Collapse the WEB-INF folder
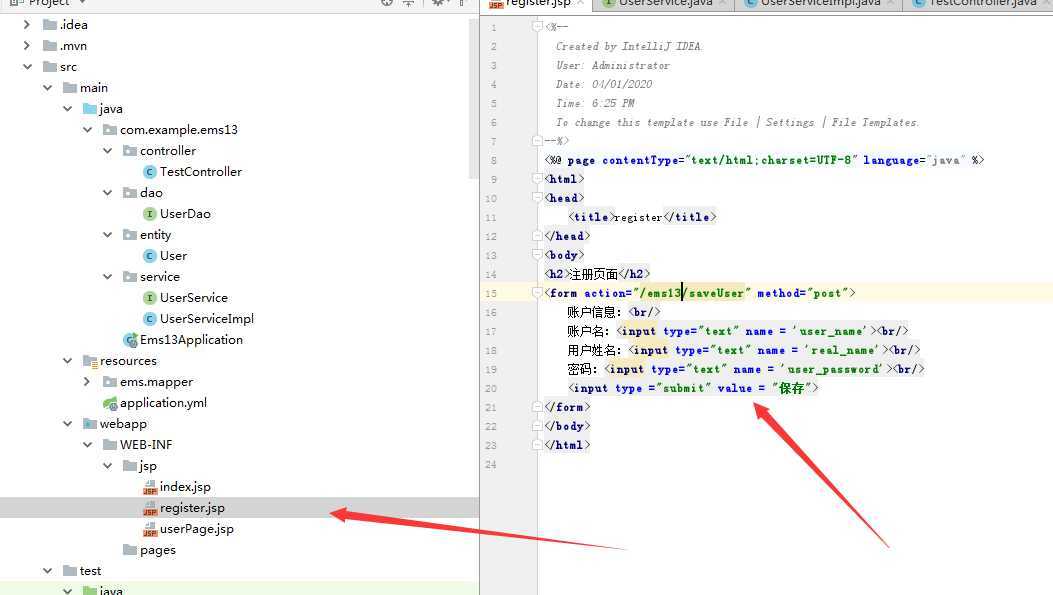 [x=88, y=445]
